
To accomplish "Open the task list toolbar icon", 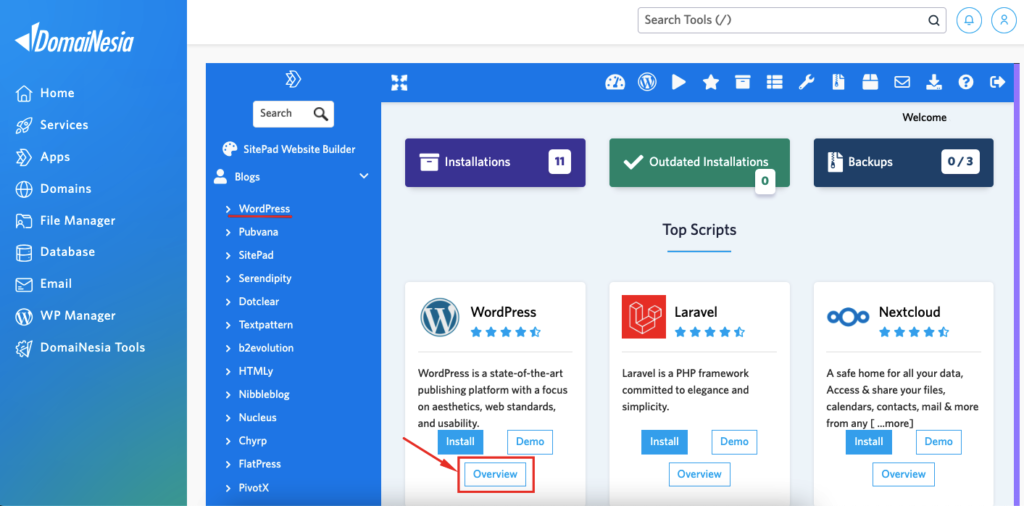I will tap(775, 82).
